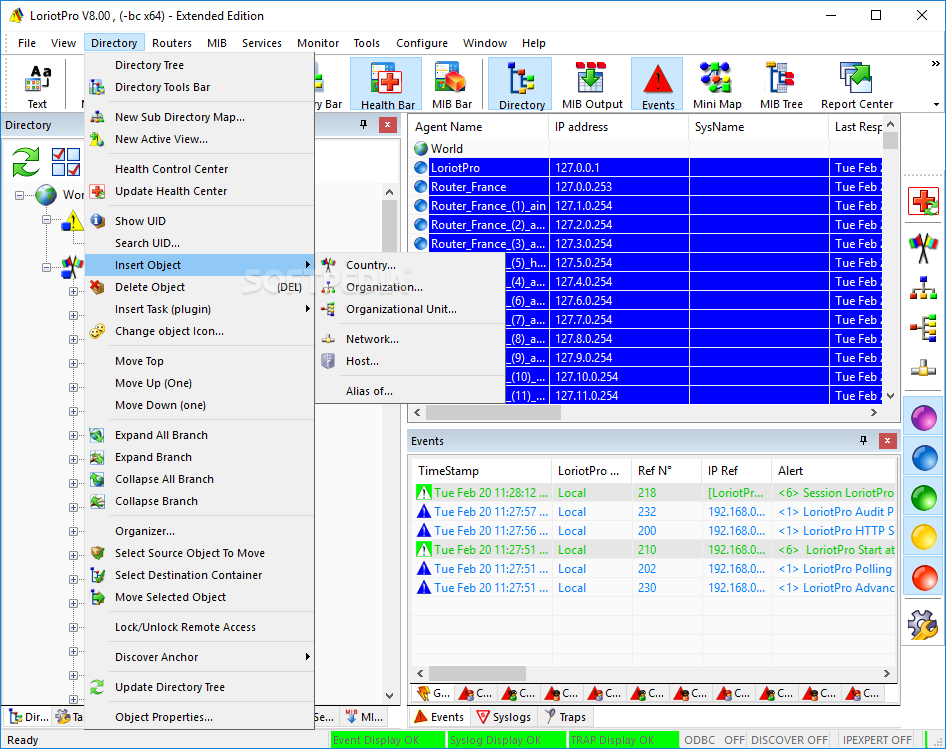Open the Routers menu
This screenshot has width=946, height=749.
pyautogui.click(x=172, y=43)
